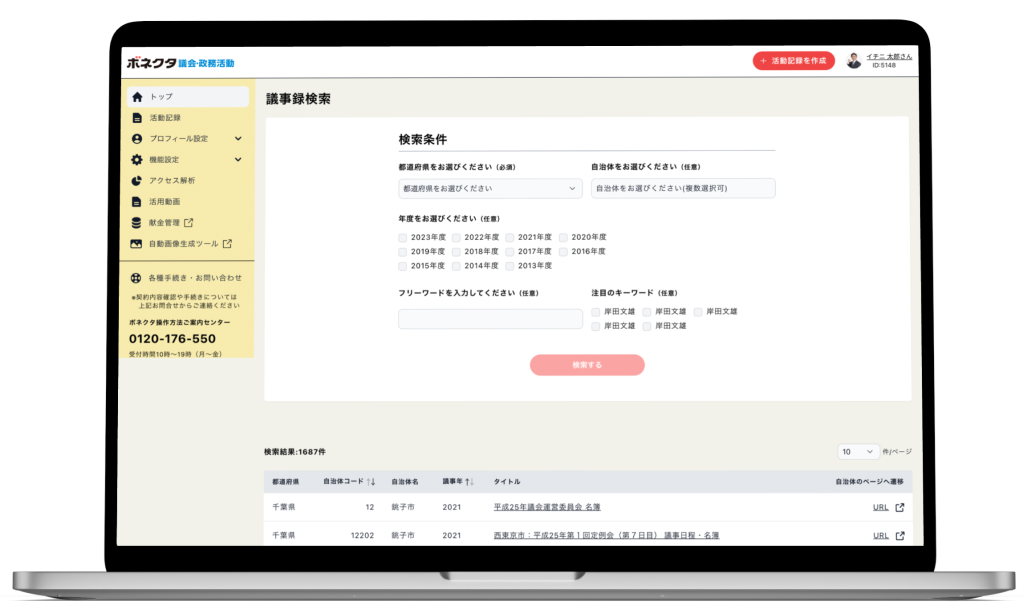Click external link icon next to 自動画像生成ツール
The height and width of the screenshot is (612, 1024).
pyautogui.click(x=227, y=244)
